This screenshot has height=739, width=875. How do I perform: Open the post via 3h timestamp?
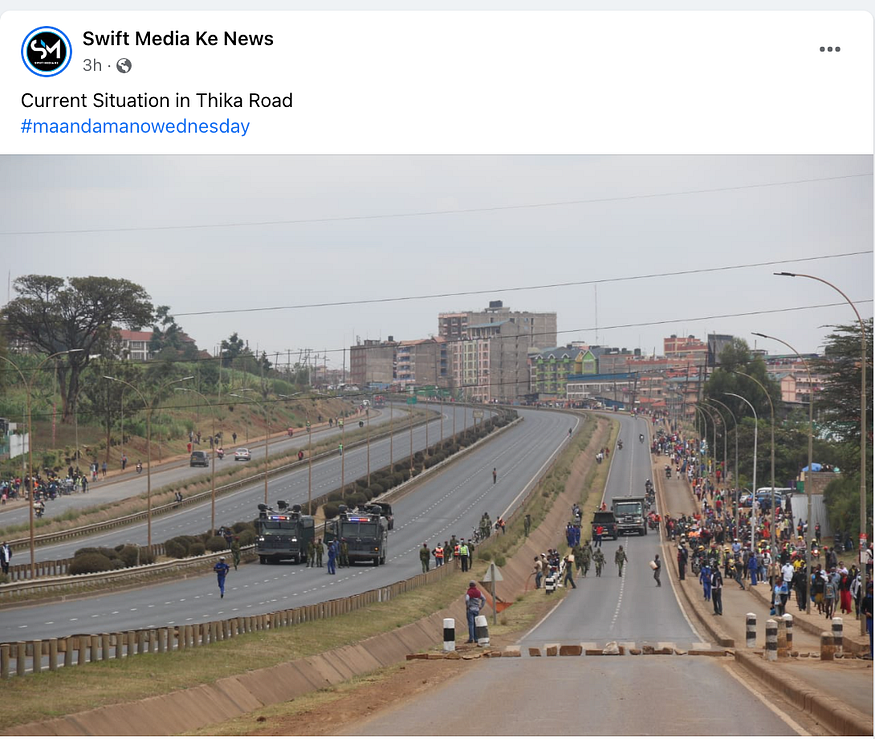pyautogui.click(x=92, y=65)
